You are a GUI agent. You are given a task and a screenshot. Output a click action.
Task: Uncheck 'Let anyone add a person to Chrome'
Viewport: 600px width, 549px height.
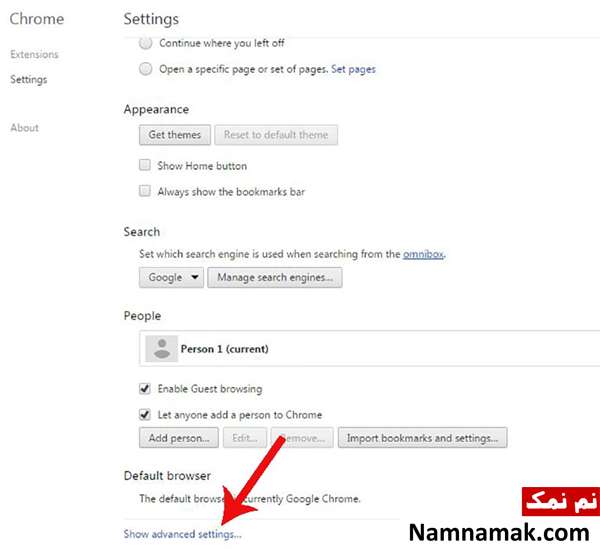[x=145, y=414]
